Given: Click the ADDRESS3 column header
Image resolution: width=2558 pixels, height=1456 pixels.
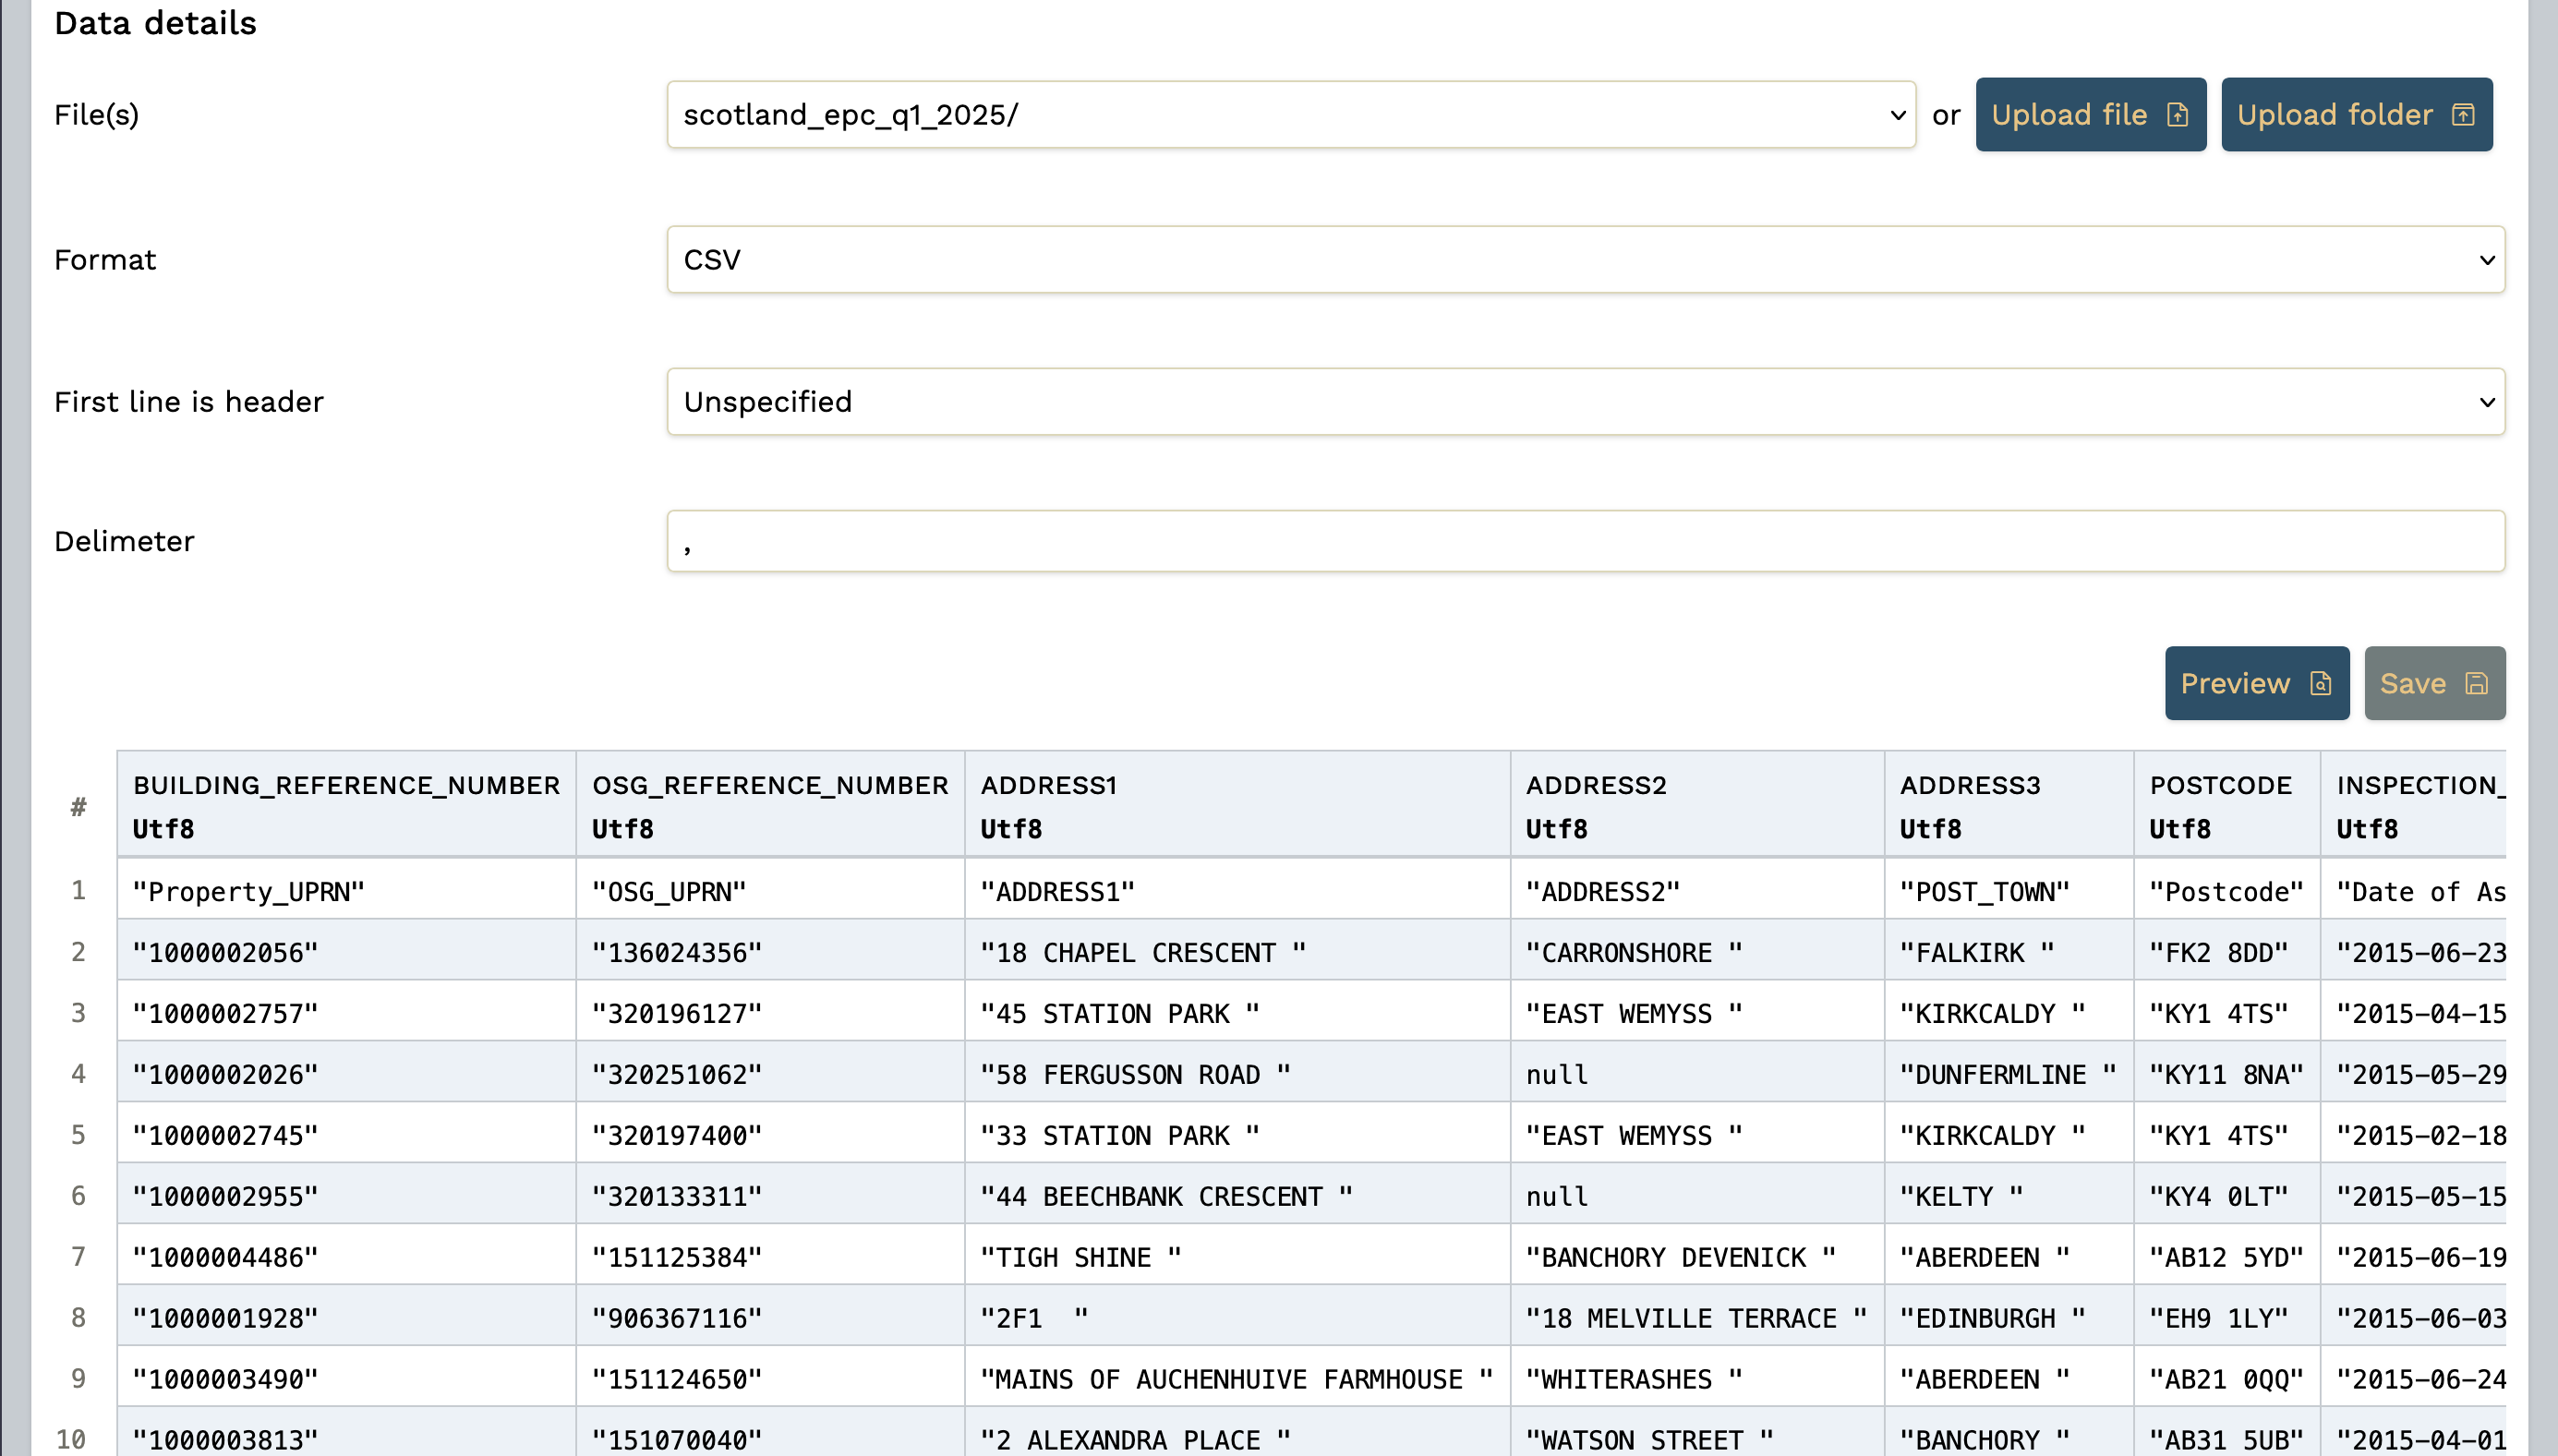Looking at the screenshot, I should (1969, 786).
